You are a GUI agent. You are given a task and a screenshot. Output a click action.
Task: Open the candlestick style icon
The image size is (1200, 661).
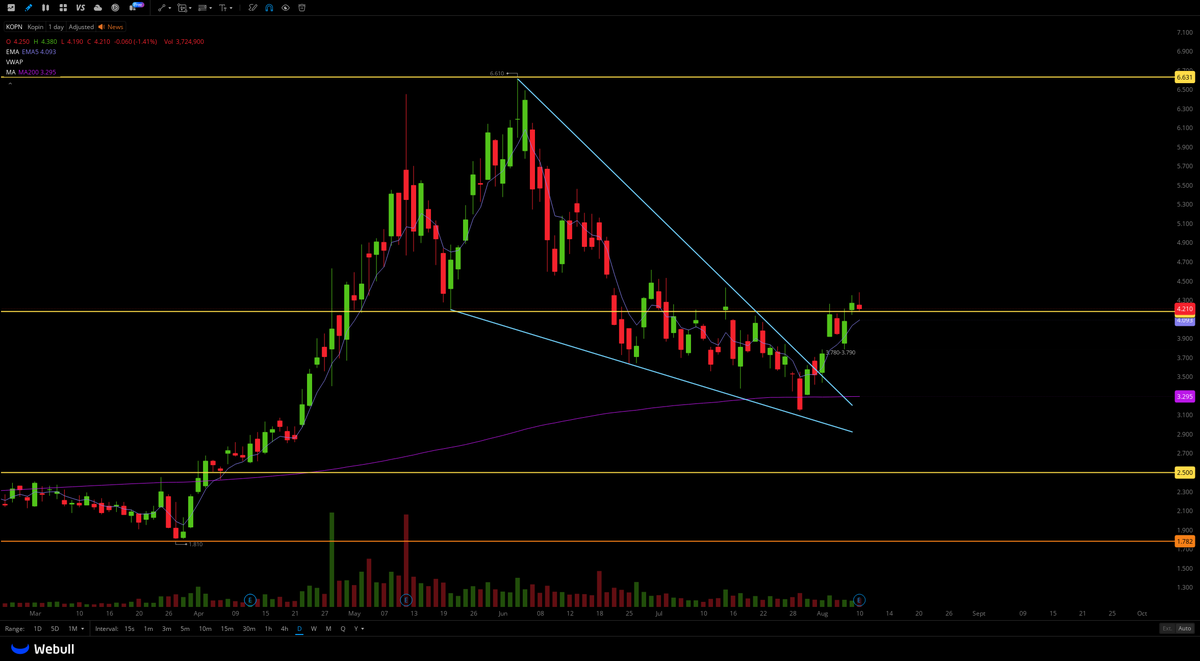tap(45, 7)
